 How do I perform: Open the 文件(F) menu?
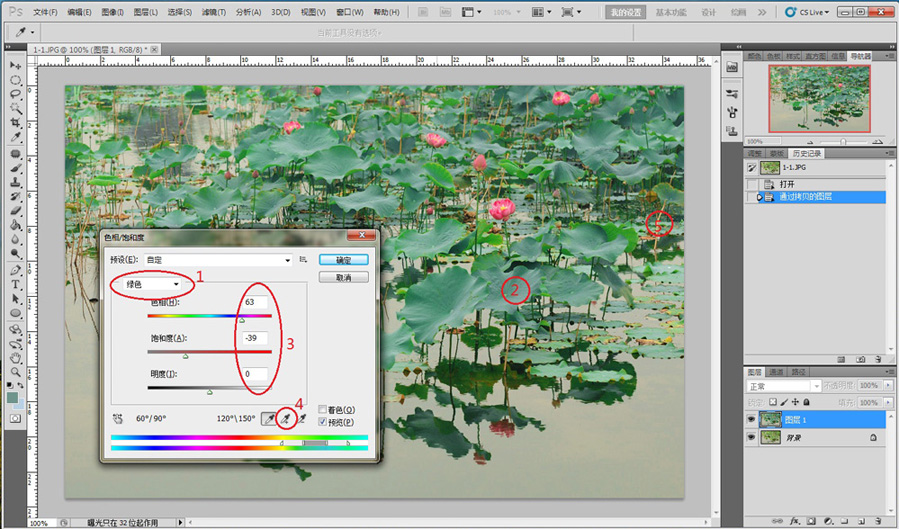[45, 12]
